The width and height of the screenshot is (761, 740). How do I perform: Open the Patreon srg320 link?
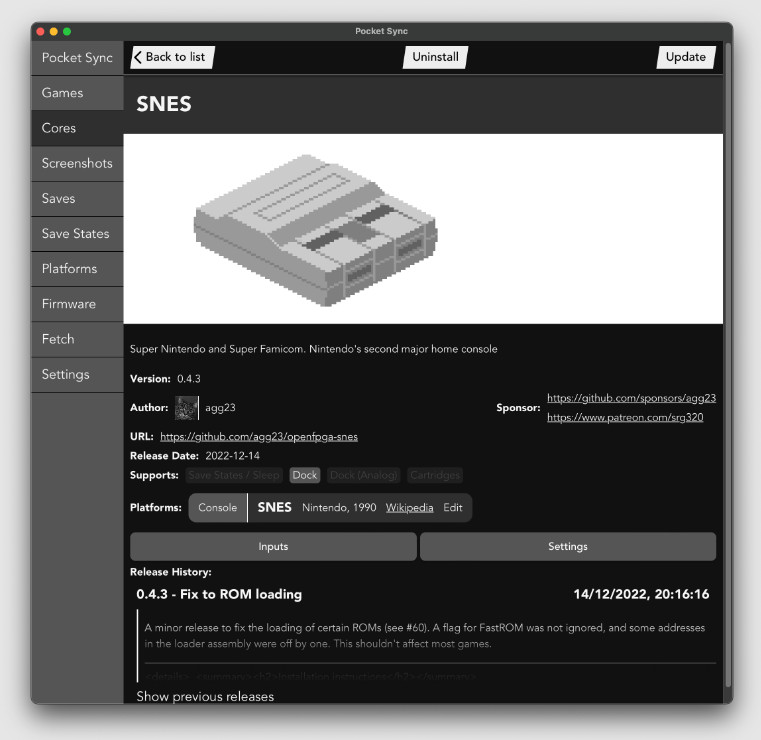pos(625,417)
